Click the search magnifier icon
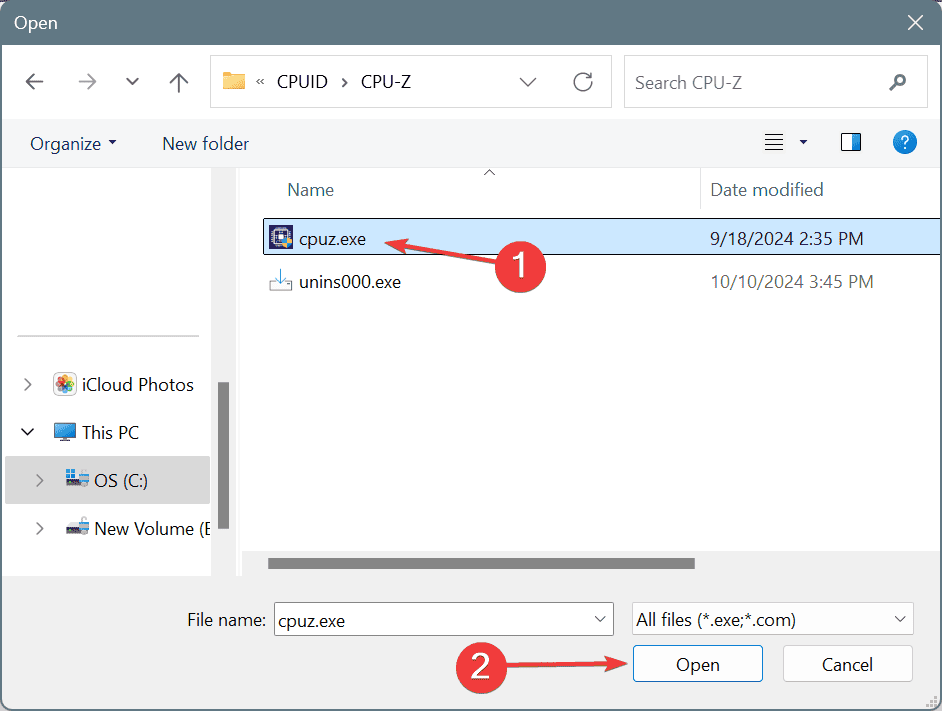 click(x=898, y=82)
